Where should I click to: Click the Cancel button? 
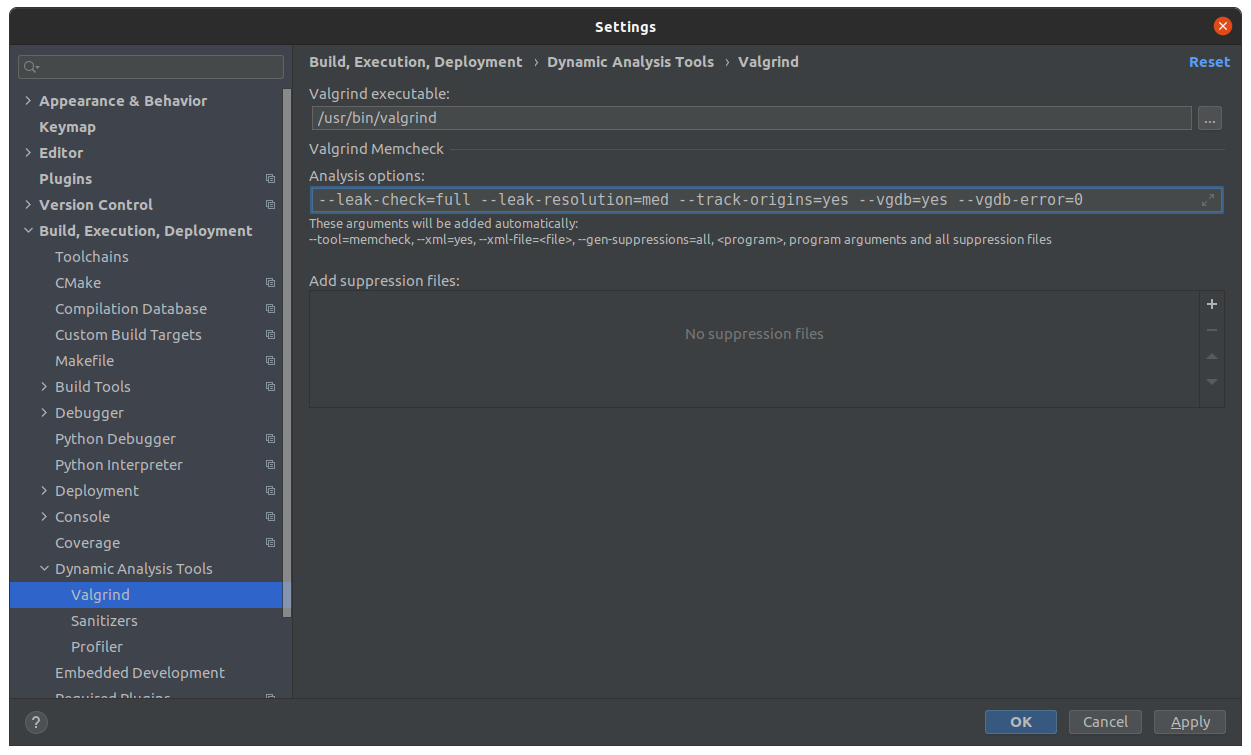tap(1105, 722)
